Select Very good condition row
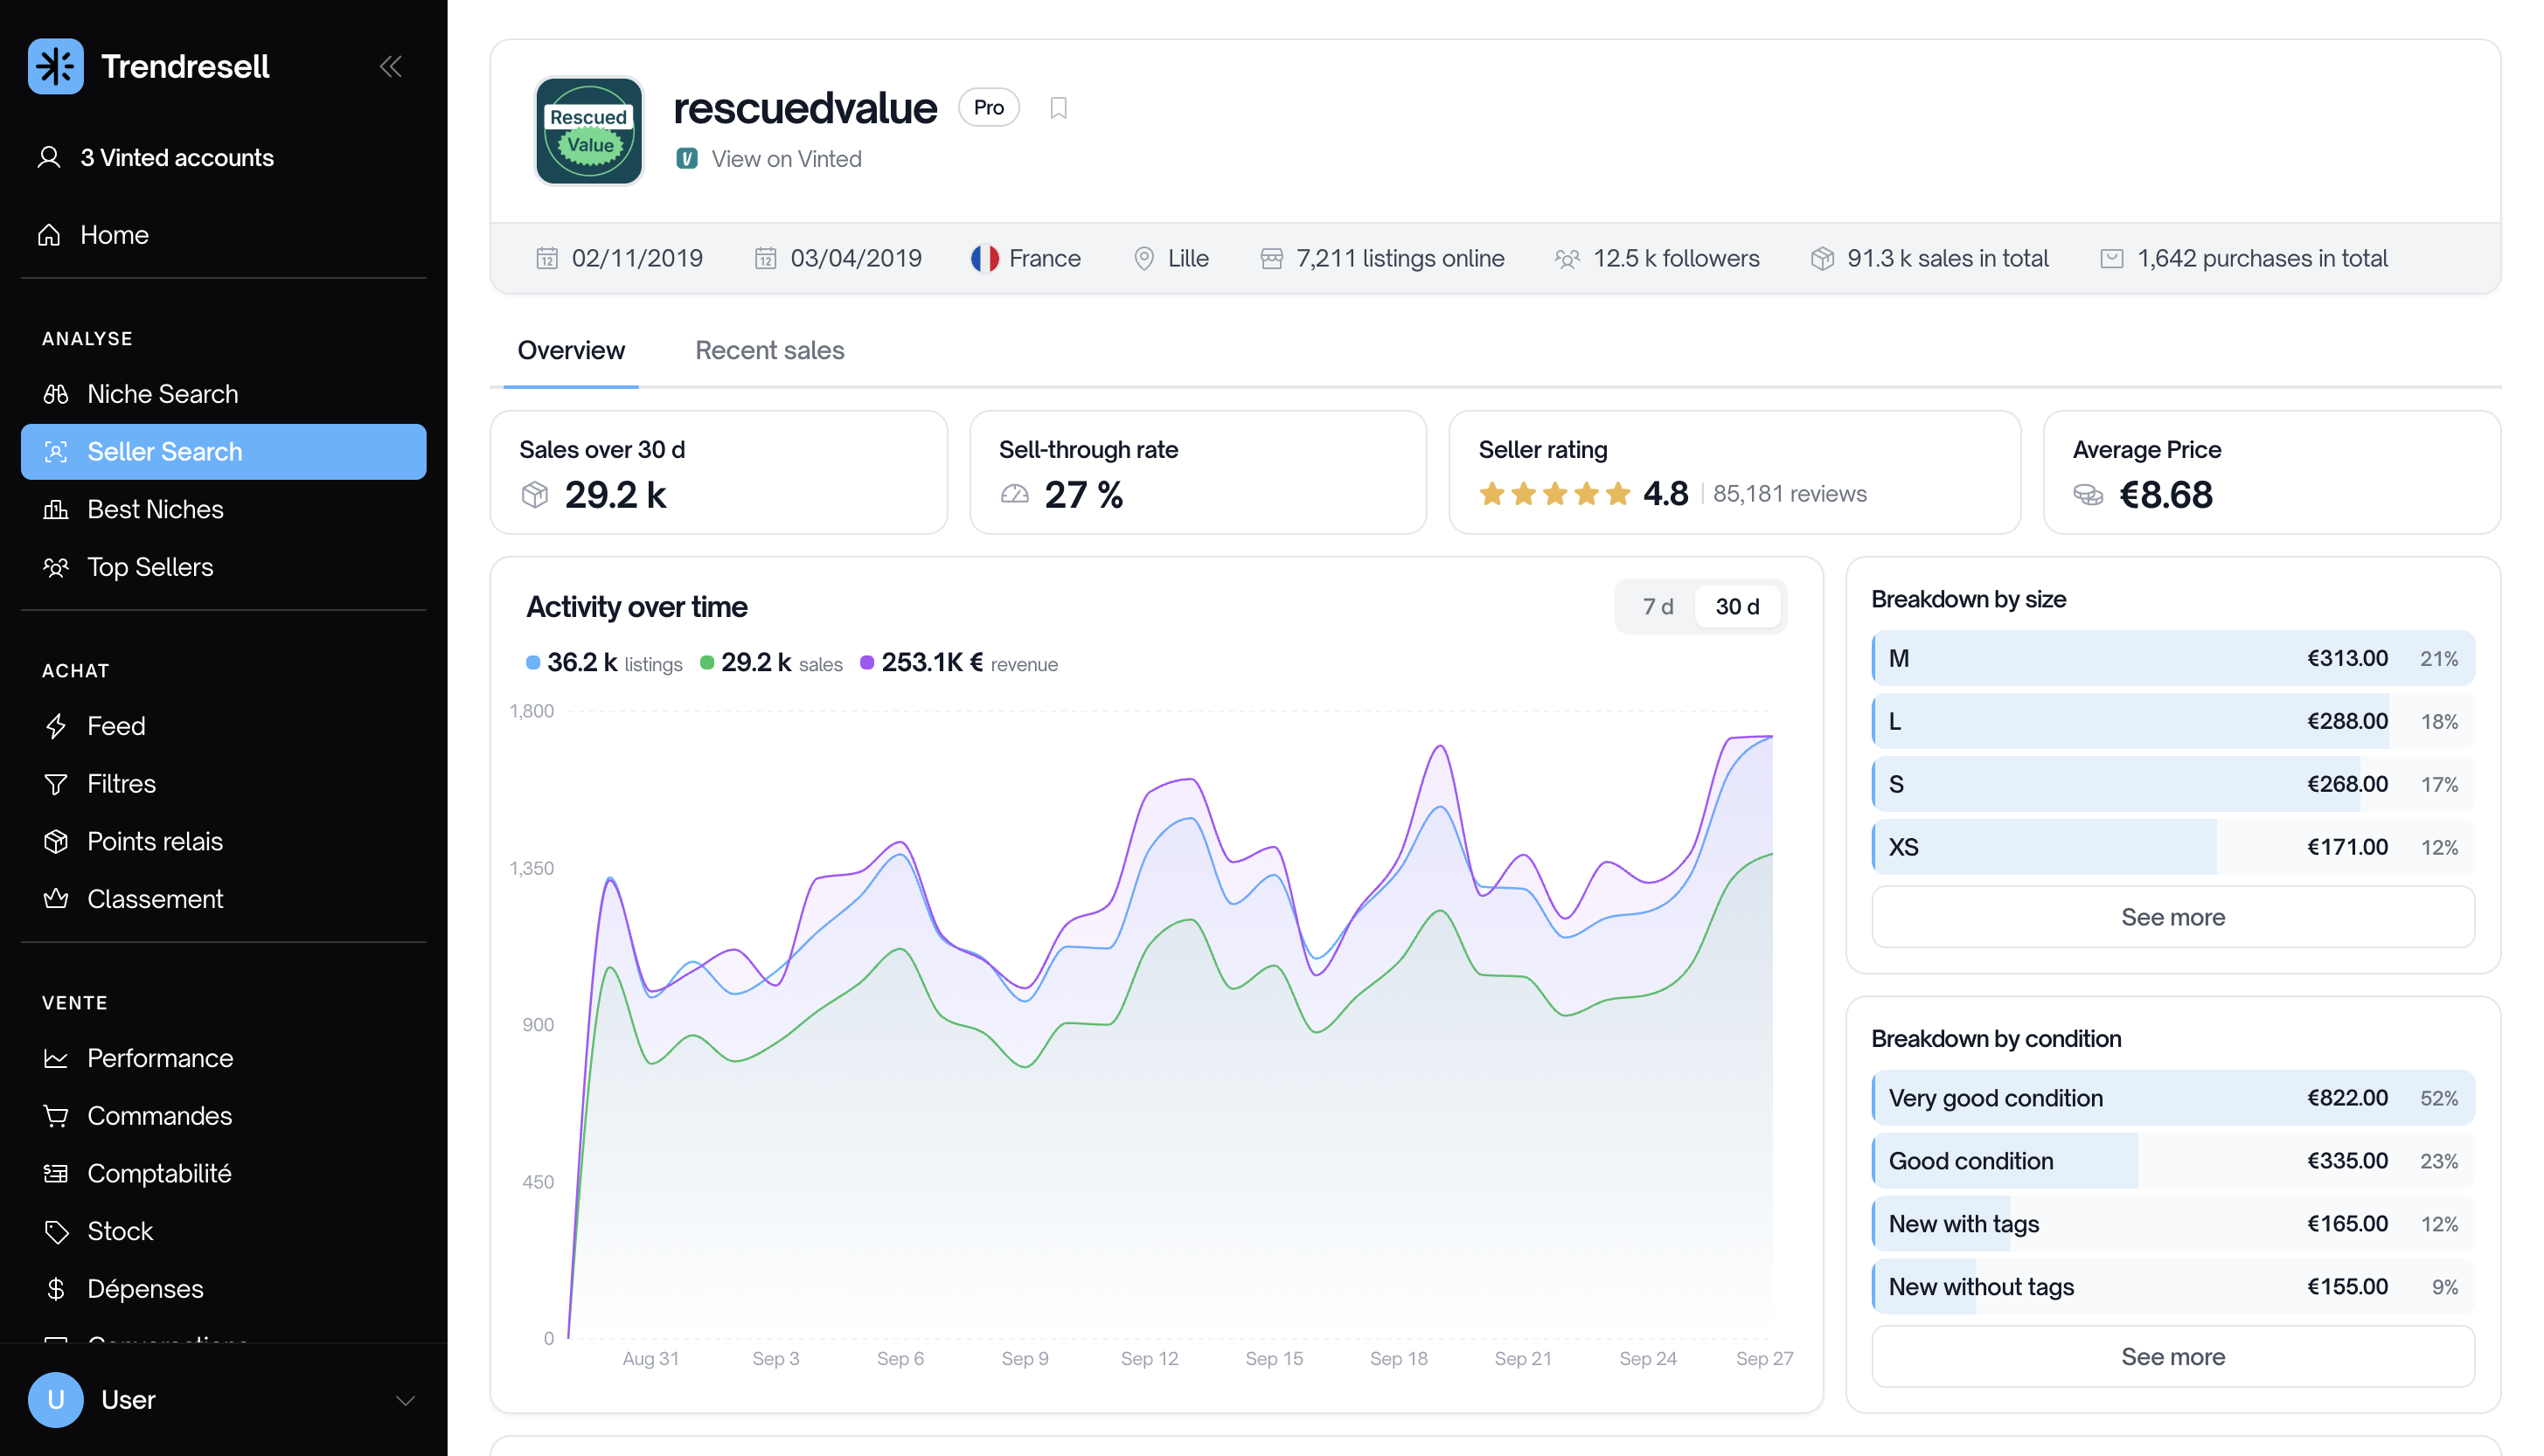 click(x=2173, y=1099)
